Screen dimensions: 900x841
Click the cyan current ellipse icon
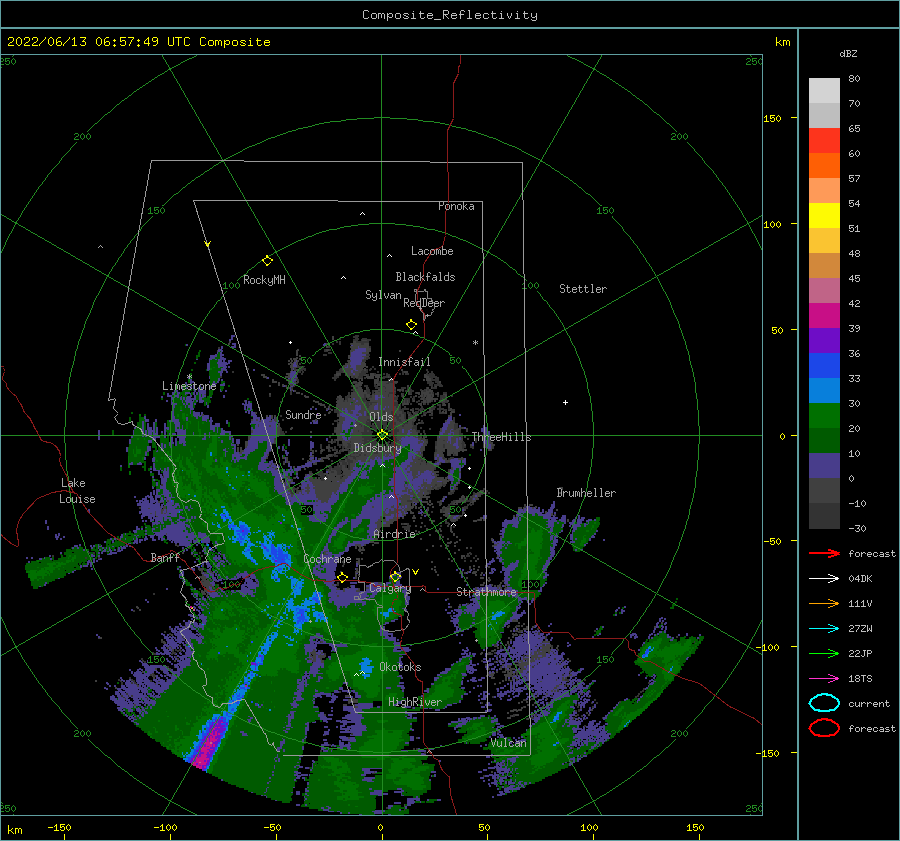(824, 703)
